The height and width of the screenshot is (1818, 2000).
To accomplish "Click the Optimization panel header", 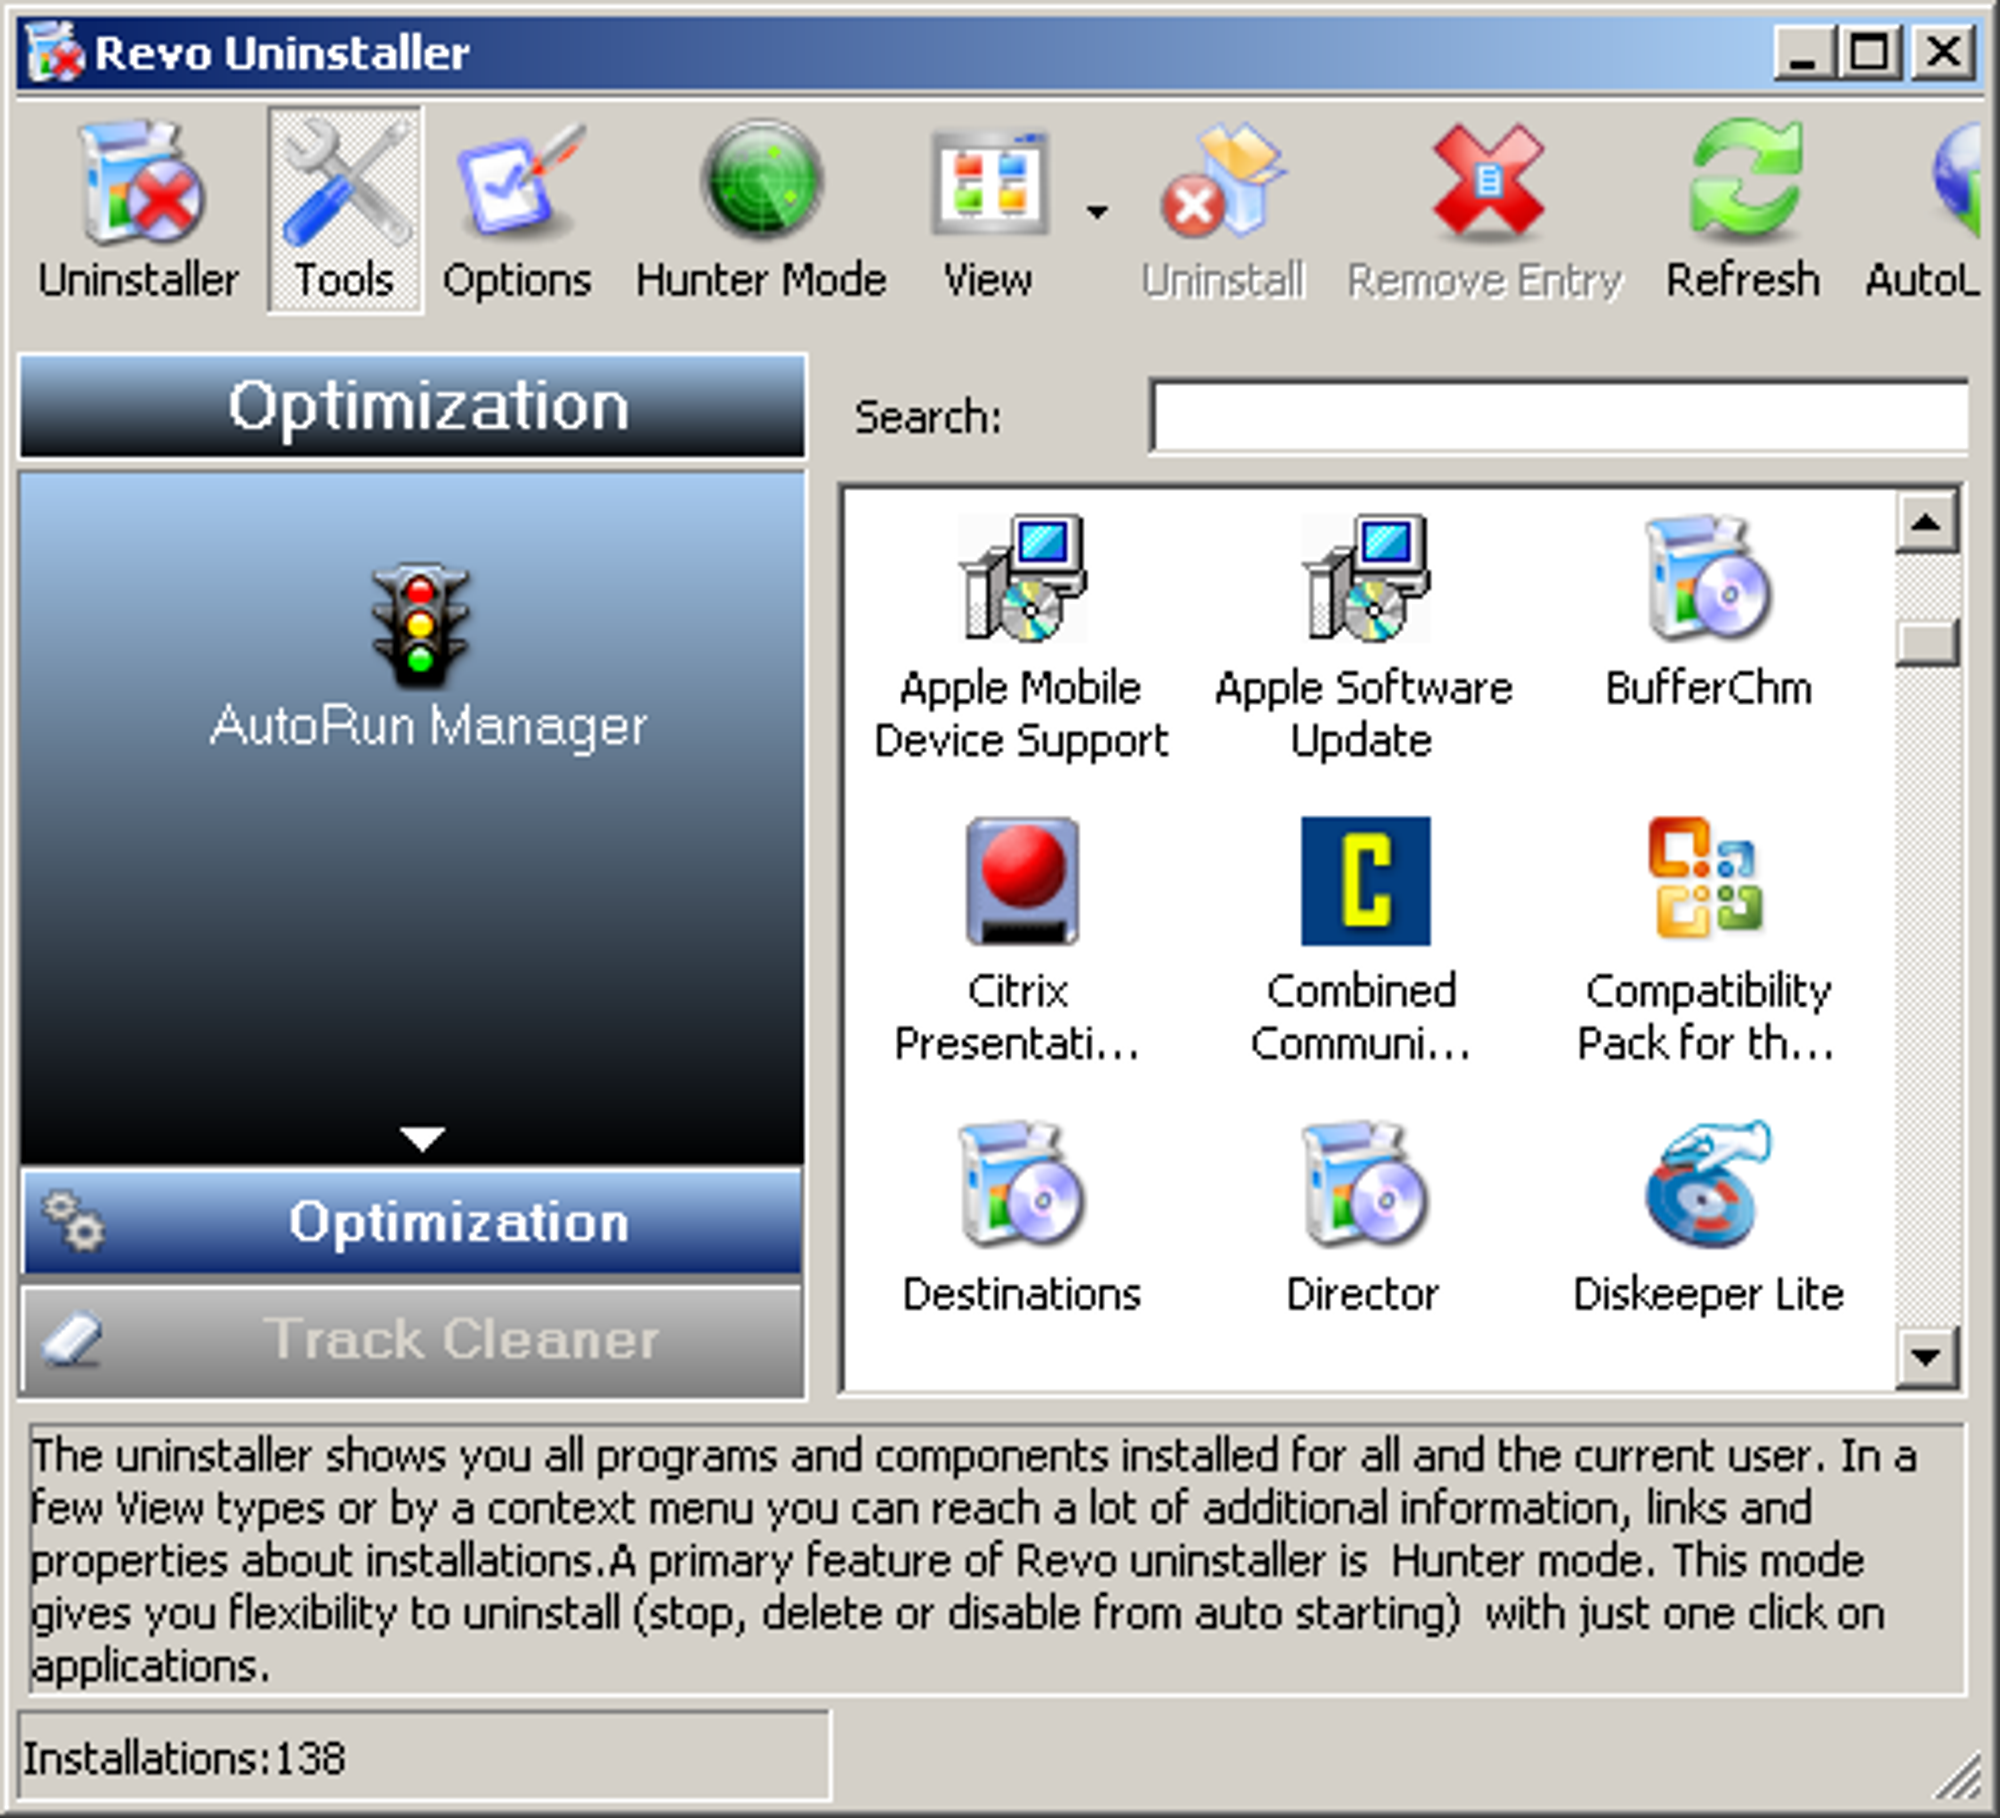I will [x=413, y=406].
